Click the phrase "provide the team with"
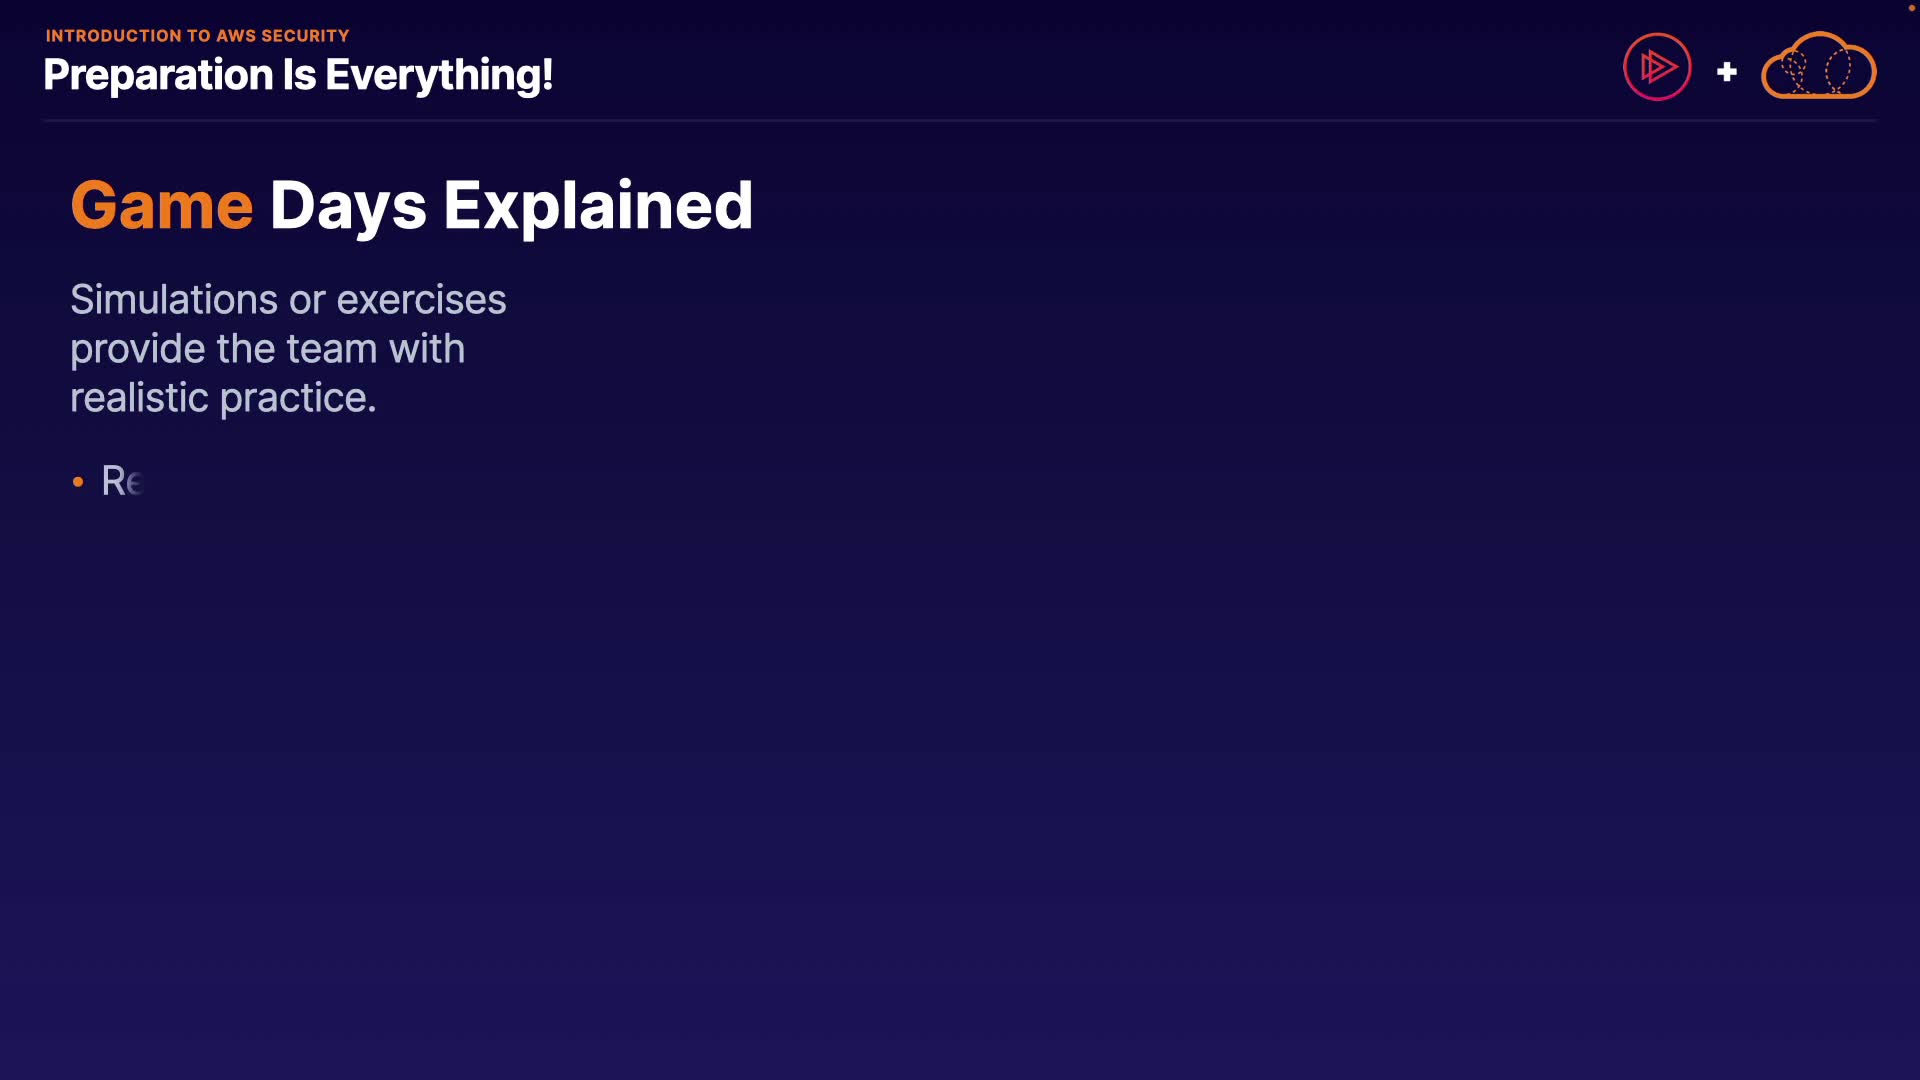The width and height of the screenshot is (1920, 1080). tap(267, 349)
